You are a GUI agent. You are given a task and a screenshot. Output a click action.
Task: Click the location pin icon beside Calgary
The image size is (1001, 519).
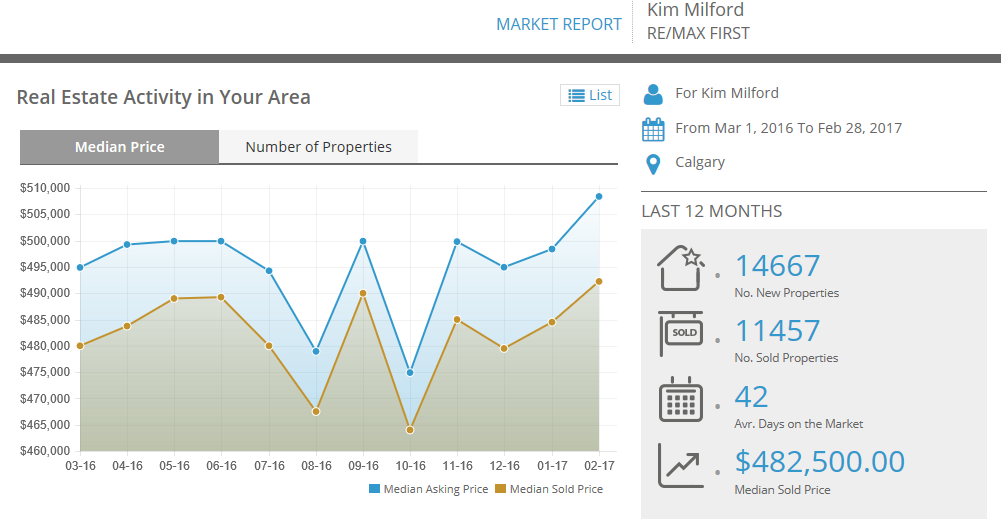pyautogui.click(x=653, y=164)
